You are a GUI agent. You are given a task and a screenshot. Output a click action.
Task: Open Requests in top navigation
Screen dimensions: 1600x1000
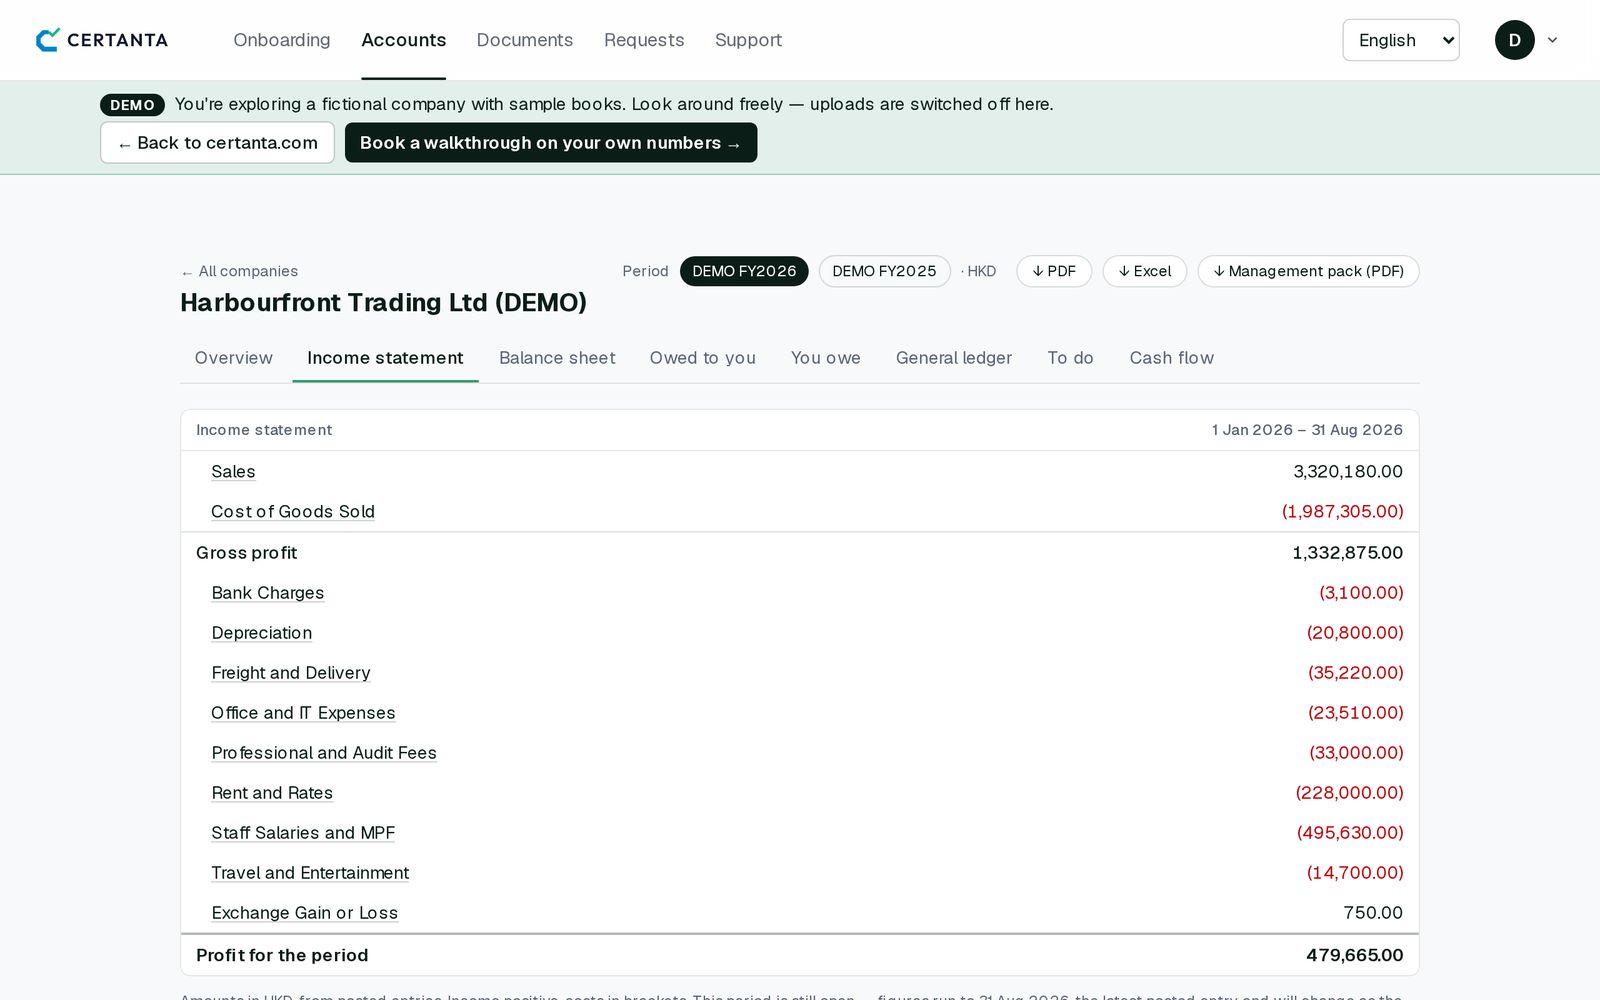pos(644,40)
